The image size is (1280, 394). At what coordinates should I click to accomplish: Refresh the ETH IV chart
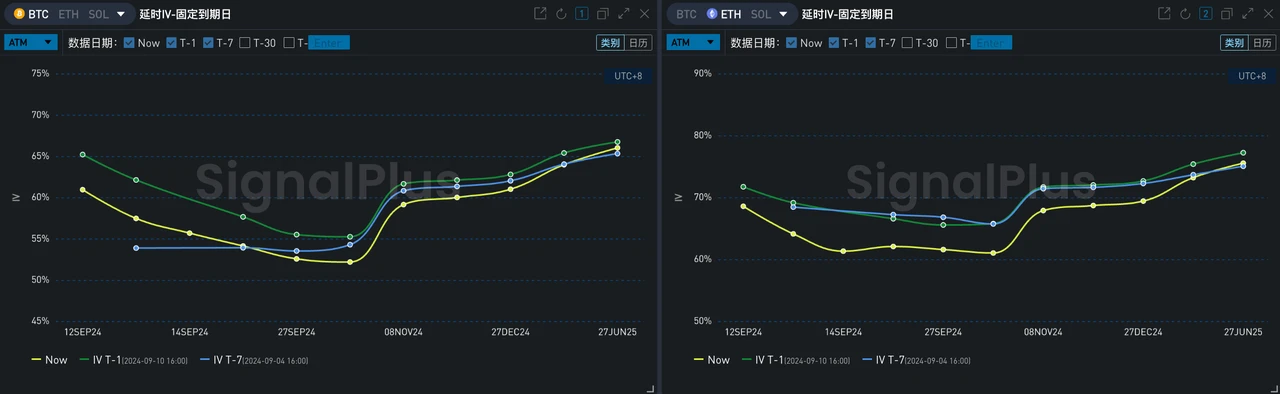point(1185,14)
